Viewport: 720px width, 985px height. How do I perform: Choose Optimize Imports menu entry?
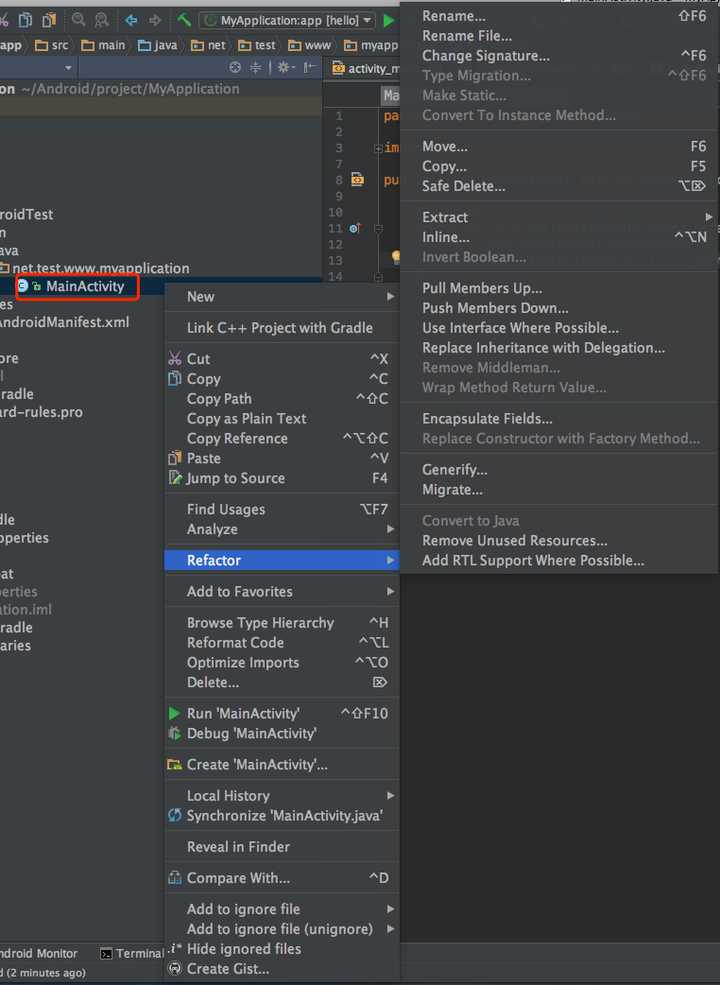coord(281,663)
